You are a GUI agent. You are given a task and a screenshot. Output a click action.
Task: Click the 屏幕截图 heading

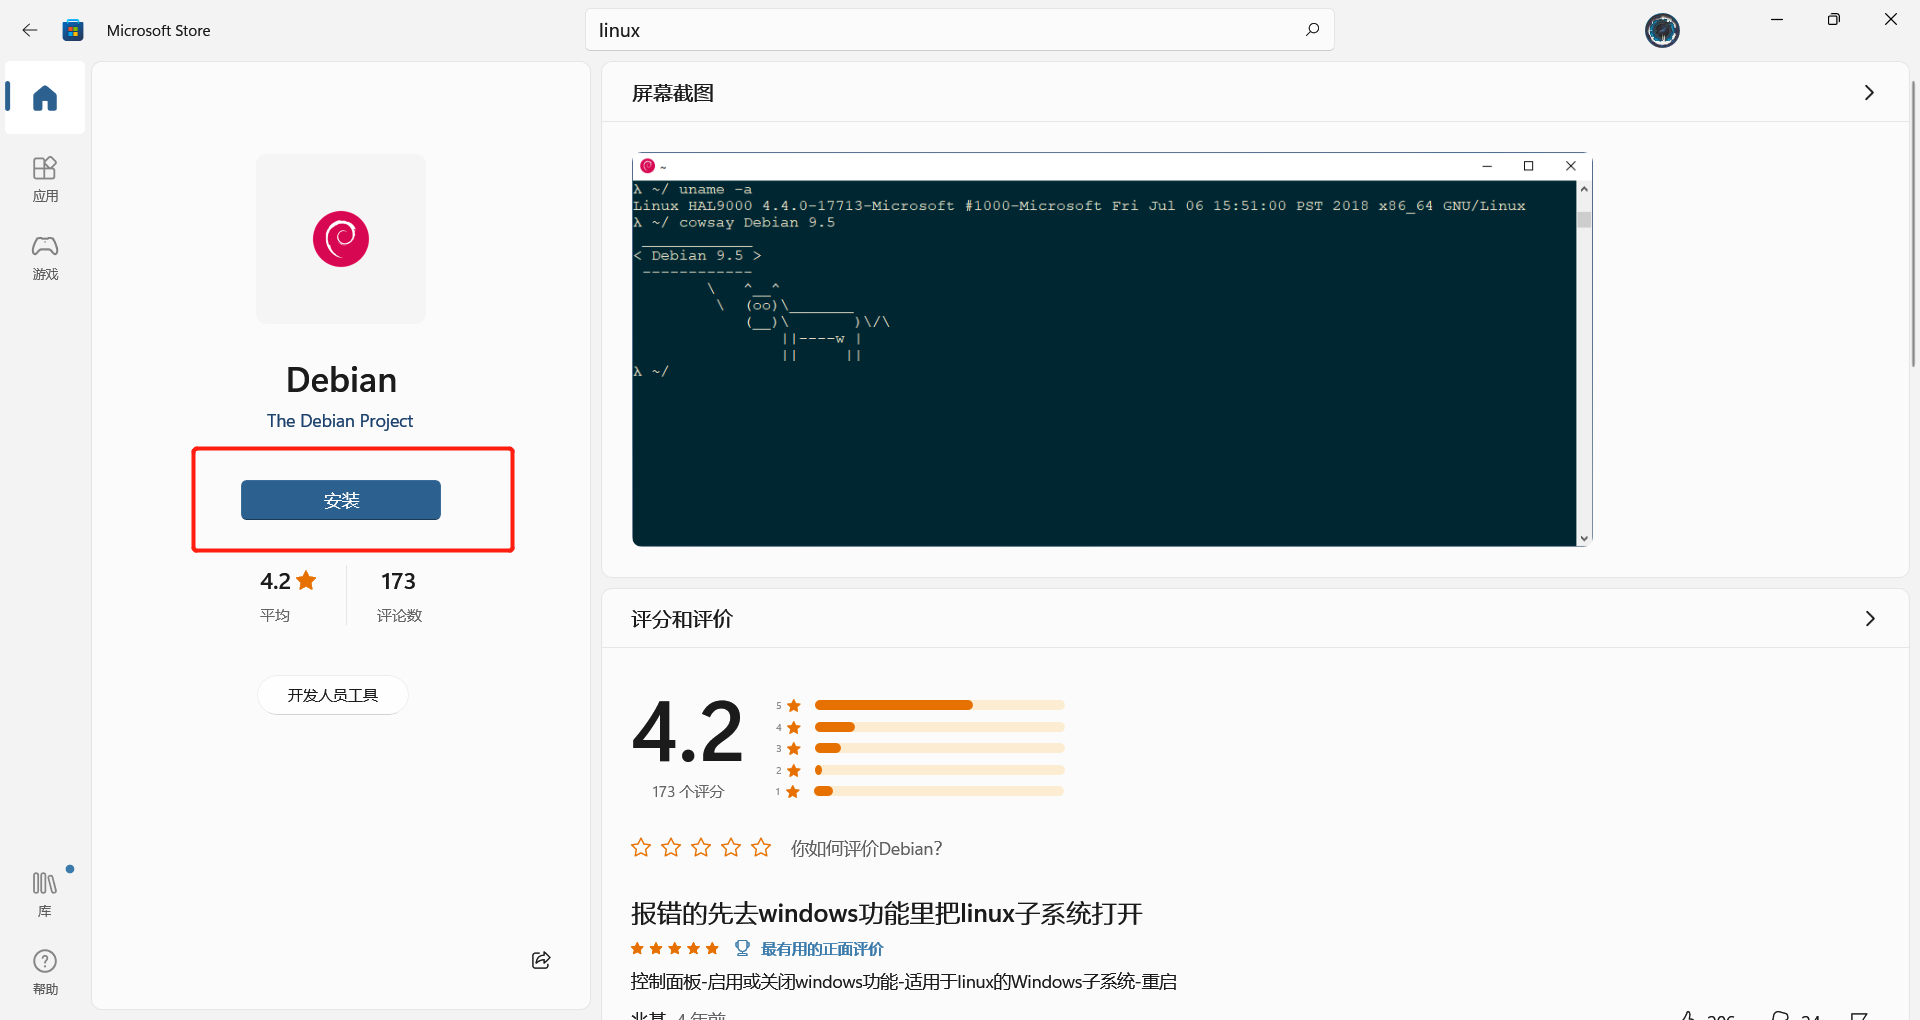(x=673, y=93)
